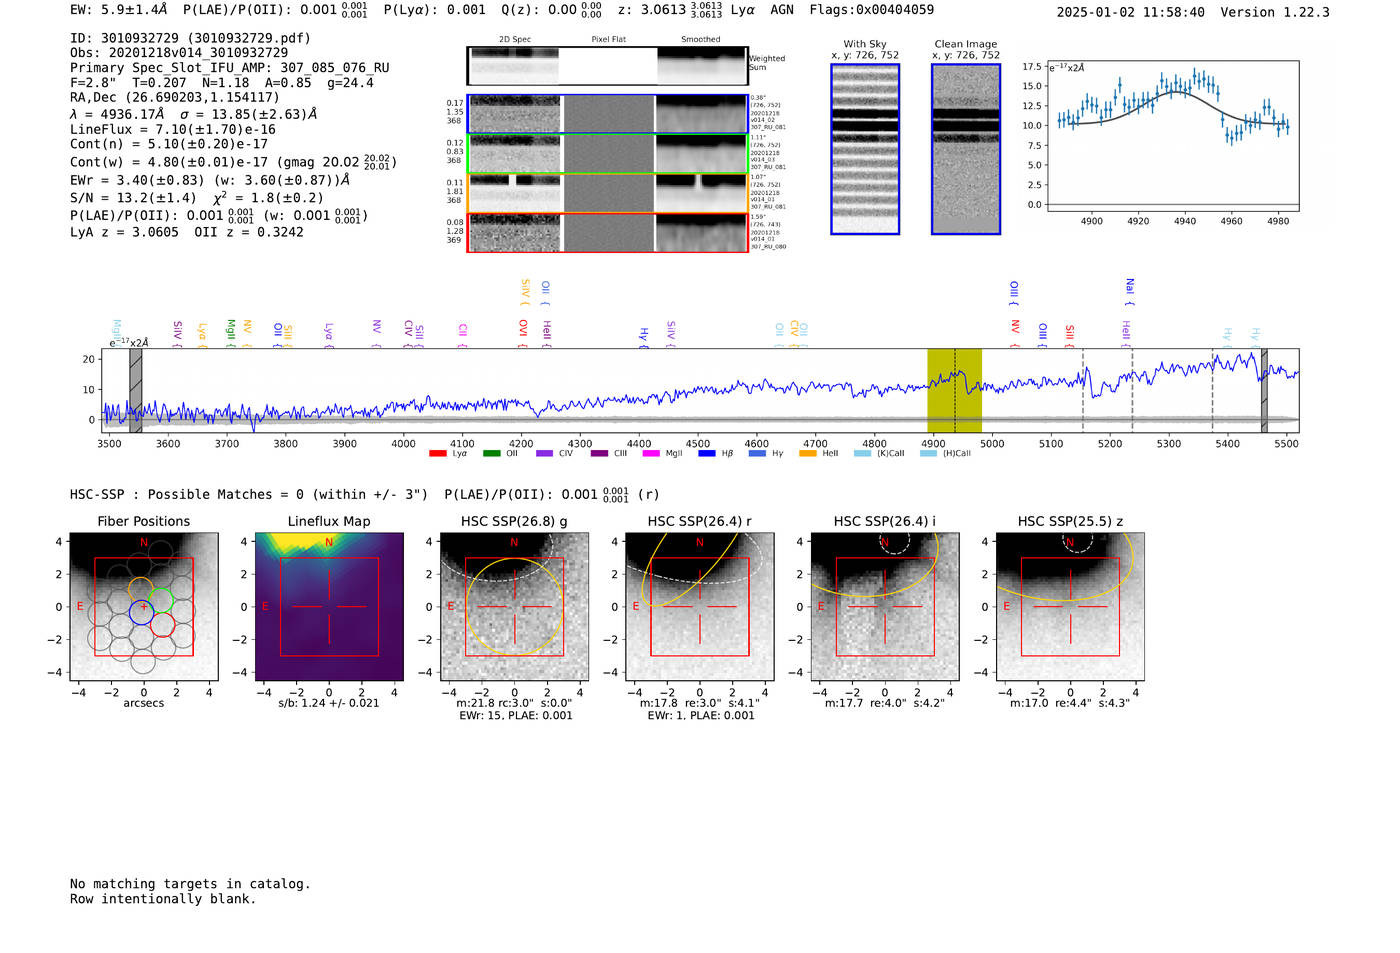Click the EW: 5.9±1.4Å header value
1400x953 pixels.
tap(119, 9)
